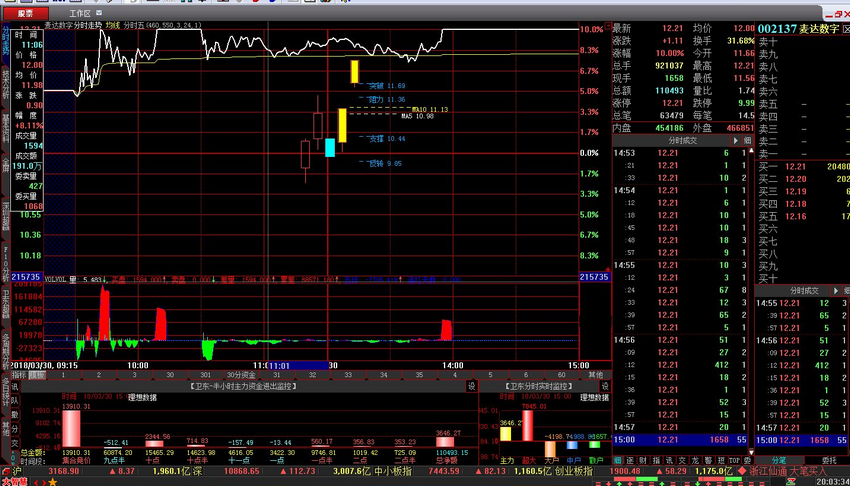This screenshot has height=486, width=850.
Task: Select 技术分析 in the left vertical sidebar
Action: [5, 84]
